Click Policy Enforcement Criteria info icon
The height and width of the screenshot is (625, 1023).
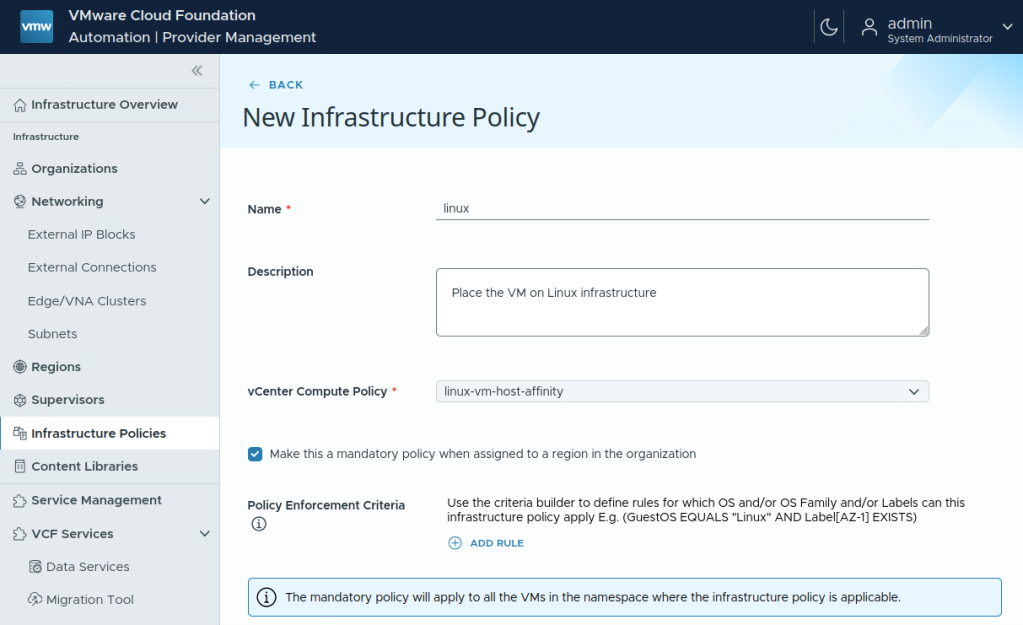259,524
